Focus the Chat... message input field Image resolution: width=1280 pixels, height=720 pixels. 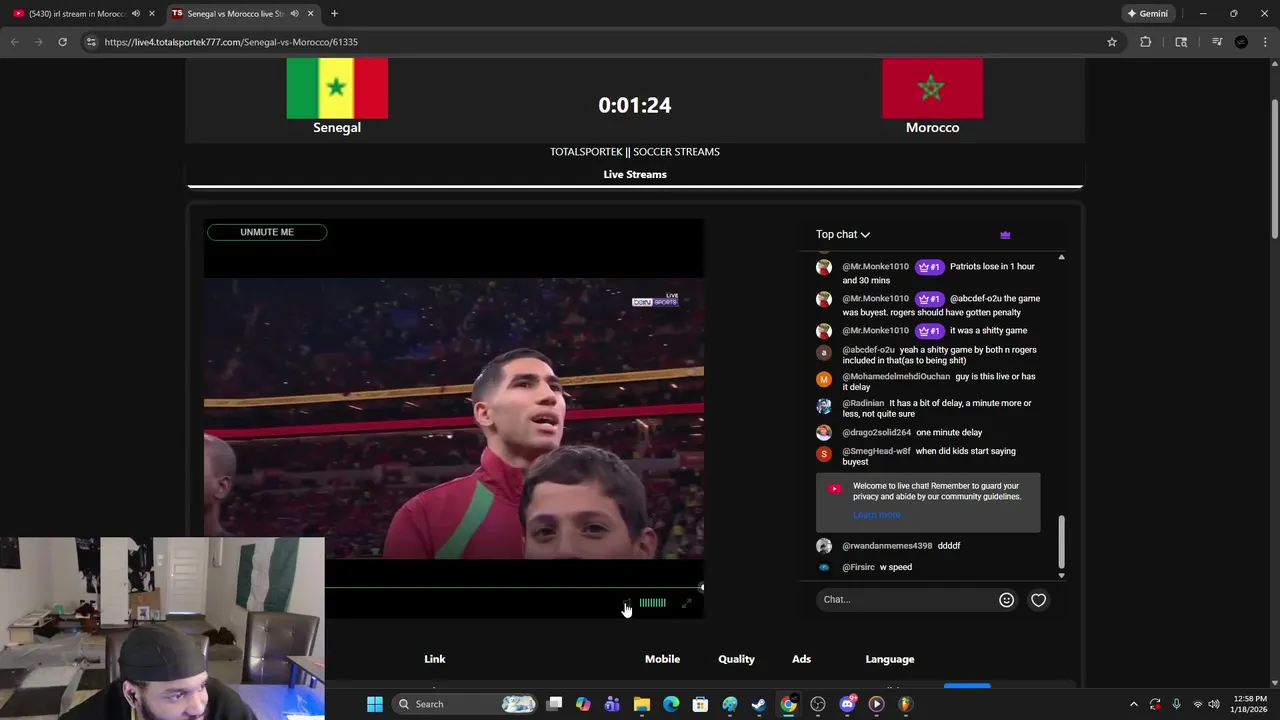pyautogui.click(x=906, y=600)
